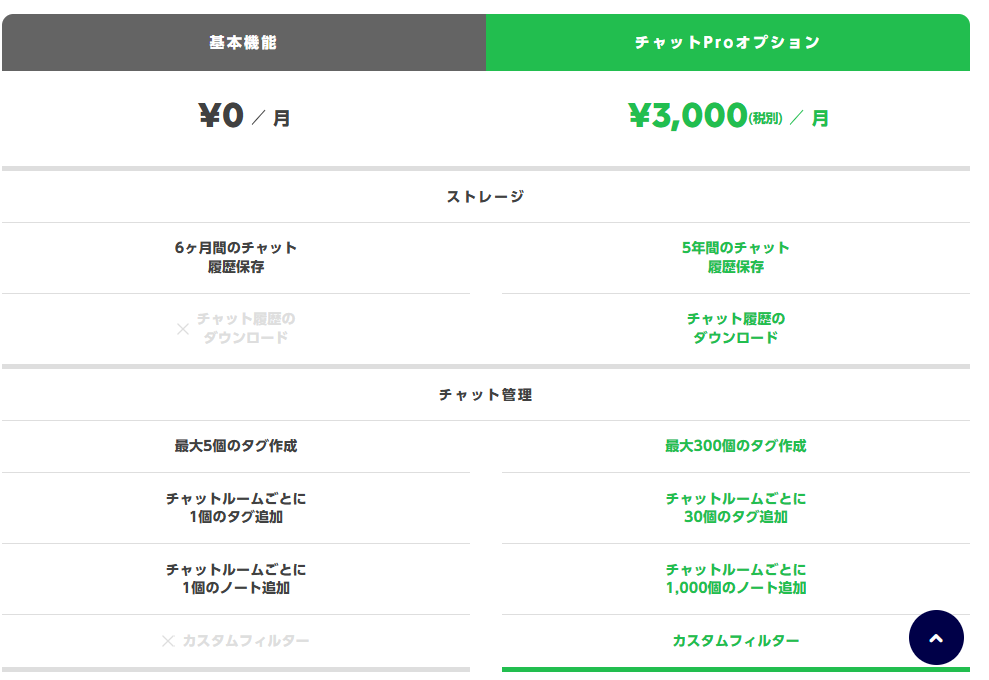Click チャットルームごとに30個のタグ追加 text

pos(736,507)
